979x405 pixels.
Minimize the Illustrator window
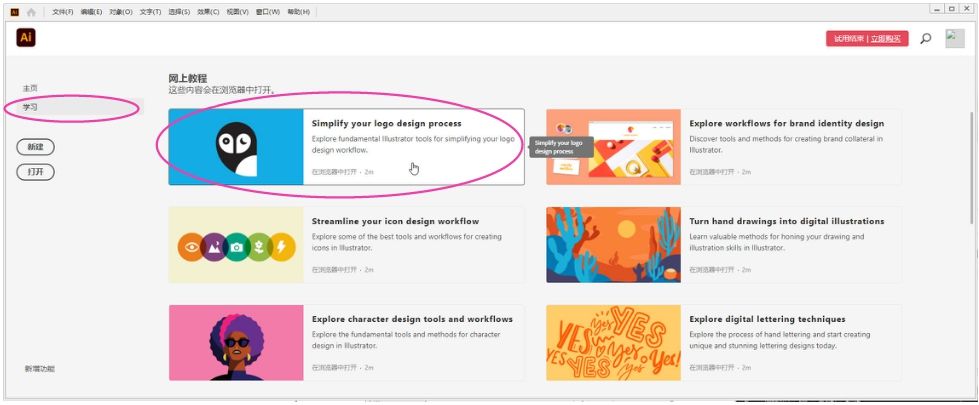[x=937, y=9]
